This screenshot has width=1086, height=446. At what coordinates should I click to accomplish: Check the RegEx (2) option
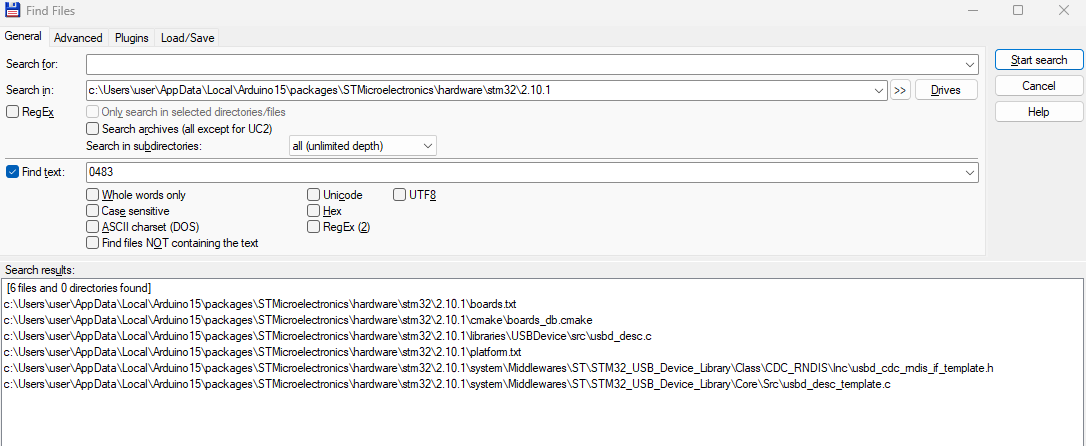click(x=314, y=226)
